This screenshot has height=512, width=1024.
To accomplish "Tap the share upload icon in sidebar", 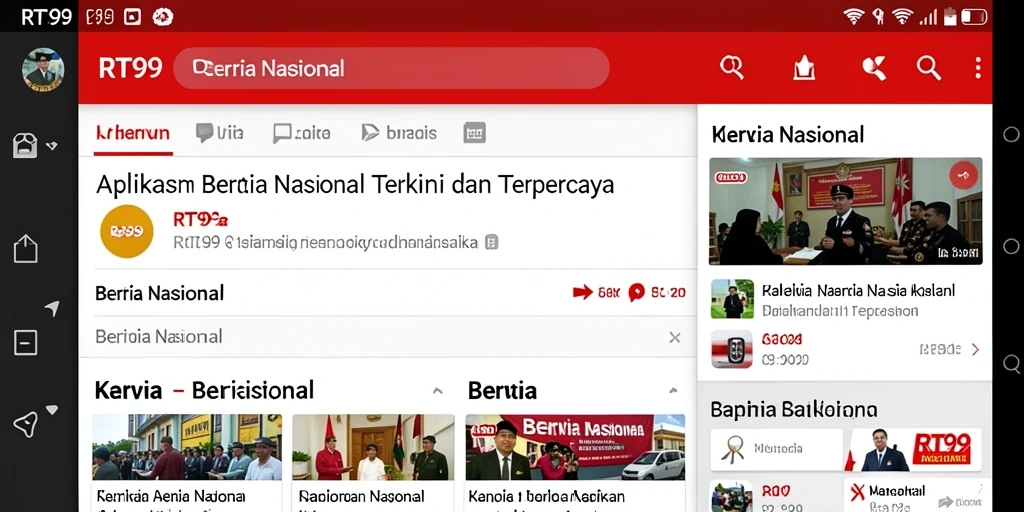I will click(x=25, y=249).
